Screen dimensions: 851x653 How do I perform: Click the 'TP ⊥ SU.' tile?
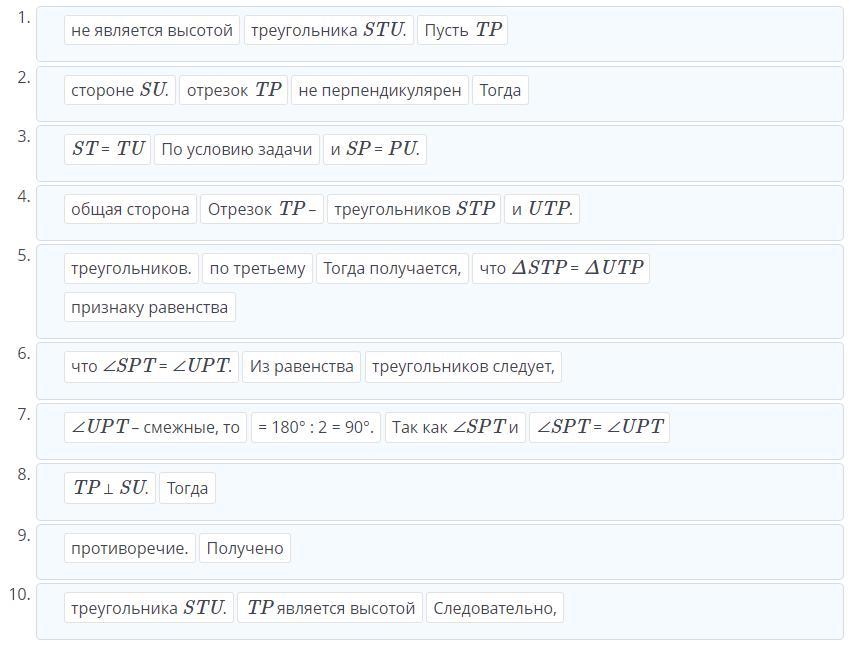coord(110,488)
